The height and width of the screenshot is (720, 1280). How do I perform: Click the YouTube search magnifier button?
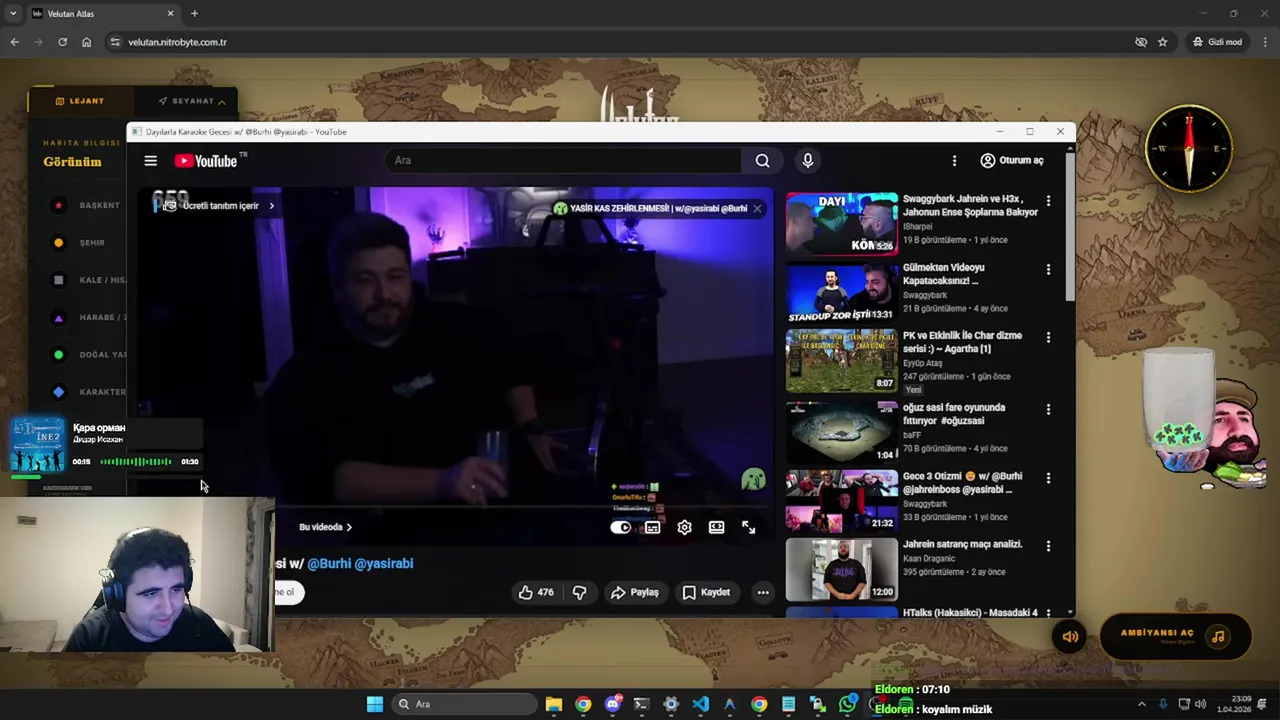(762, 160)
